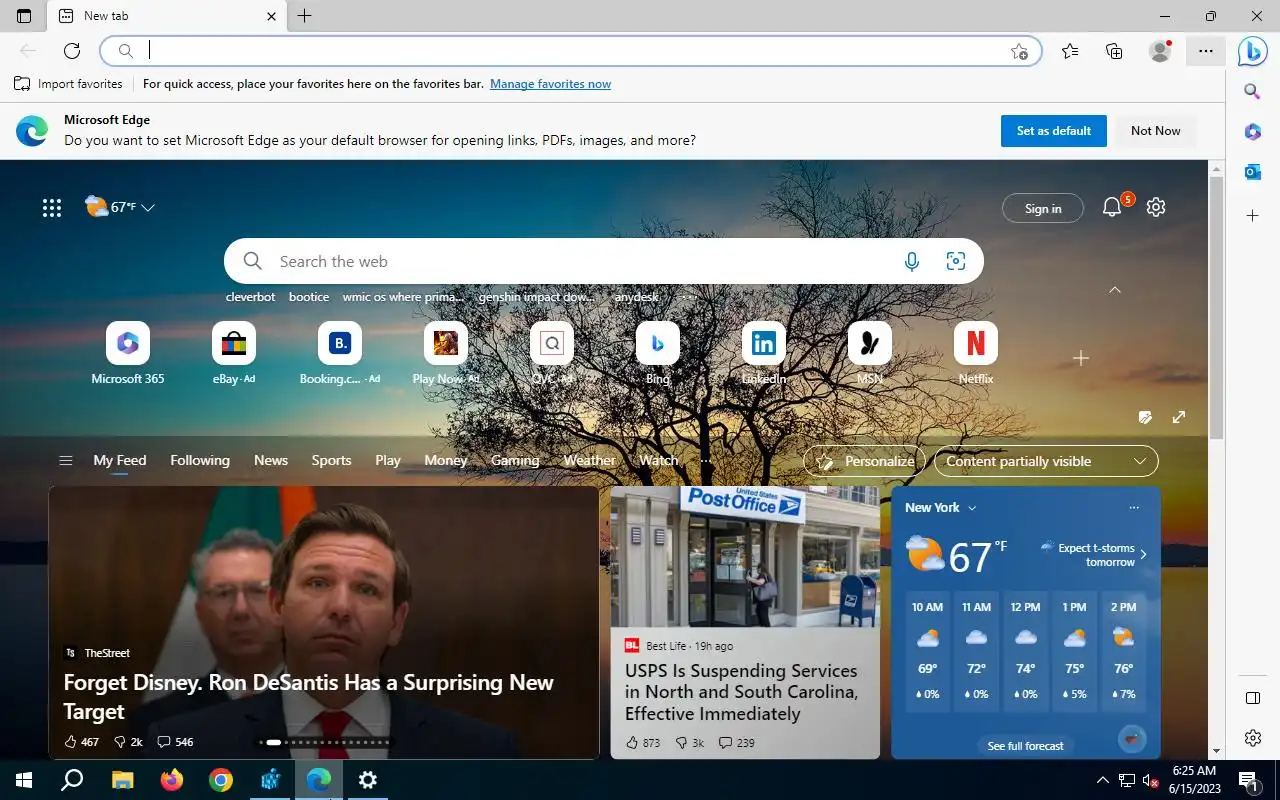Expand background to full view icon
1280x800 pixels.
(1179, 417)
